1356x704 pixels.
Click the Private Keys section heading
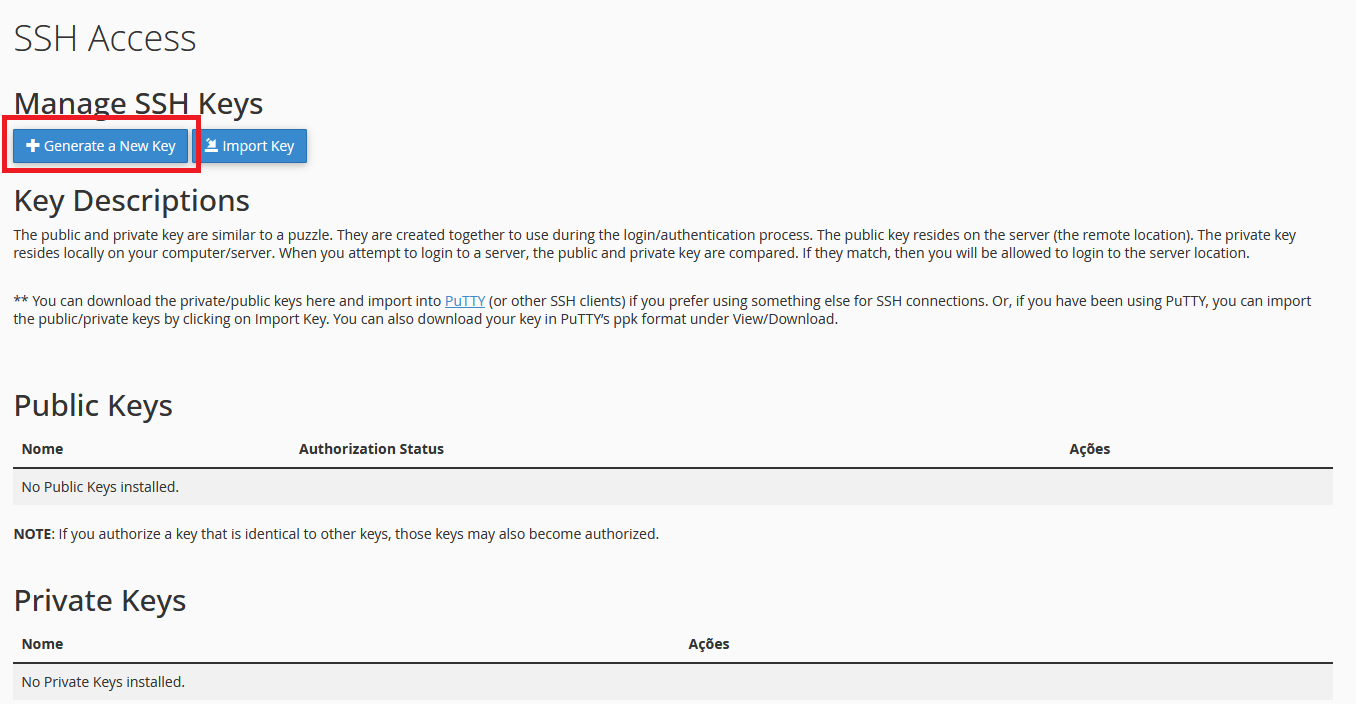tap(100, 601)
